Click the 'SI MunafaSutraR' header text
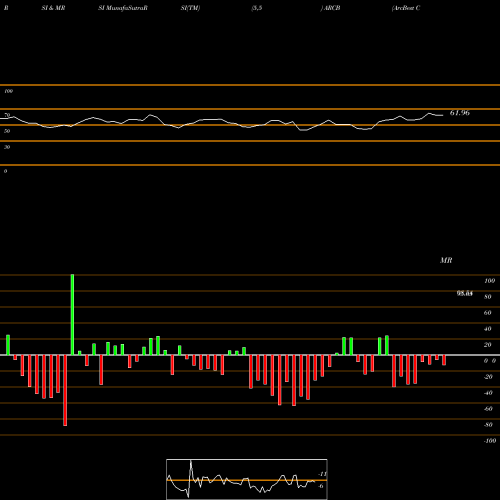Screen dimensions: 500x500 123,8
